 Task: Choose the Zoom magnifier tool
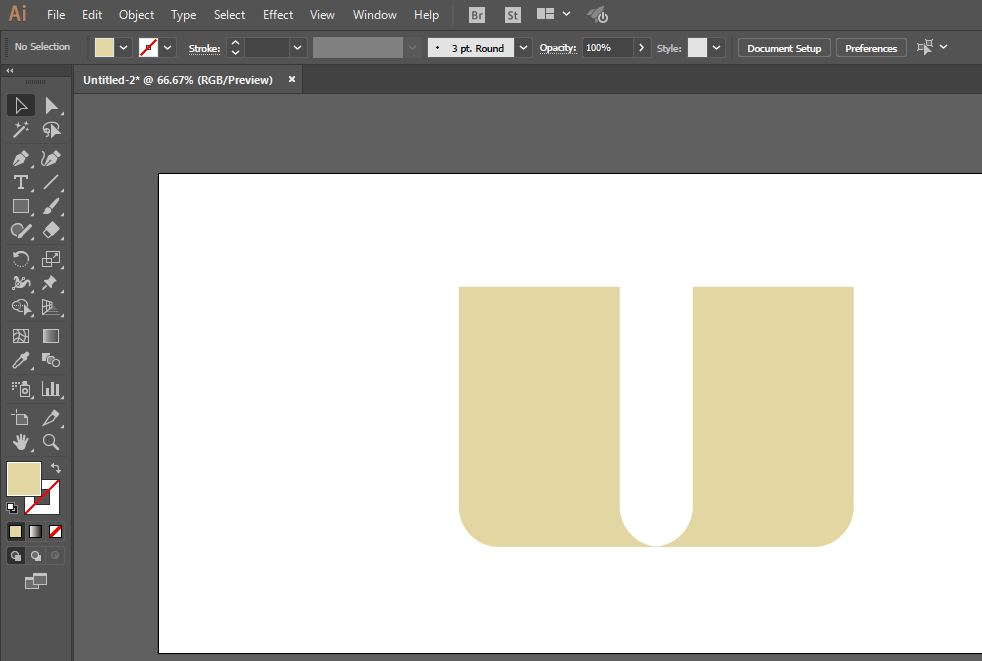[x=51, y=442]
